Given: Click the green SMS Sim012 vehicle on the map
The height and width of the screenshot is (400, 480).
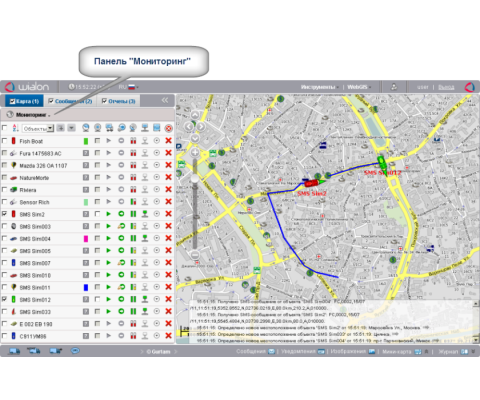Looking at the screenshot, I should [x=382, y=163].
